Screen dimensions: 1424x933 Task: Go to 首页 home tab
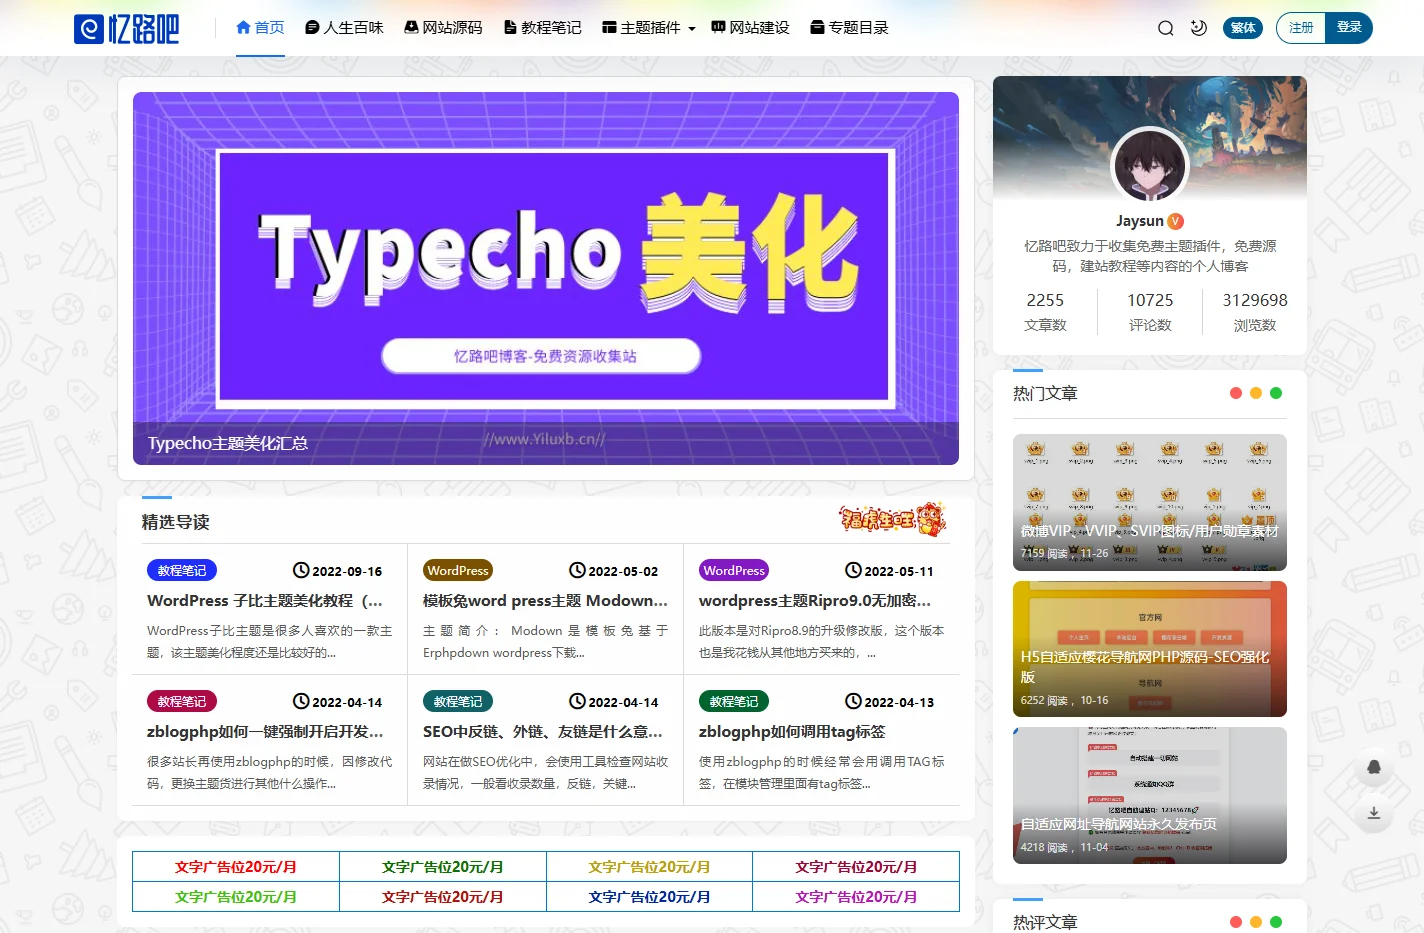click(x=260, y=28)
